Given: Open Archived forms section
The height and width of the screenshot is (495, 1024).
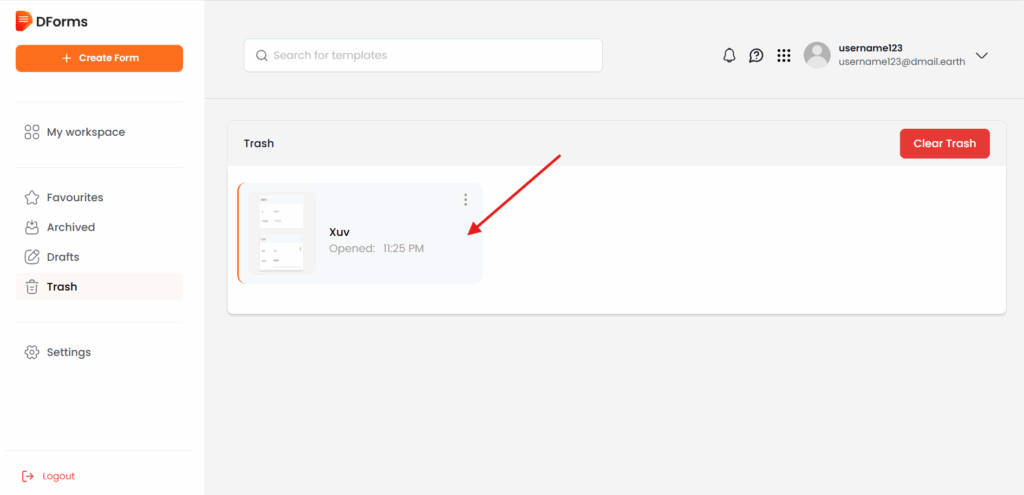Looking at the screenshot, I should [70, 227].
